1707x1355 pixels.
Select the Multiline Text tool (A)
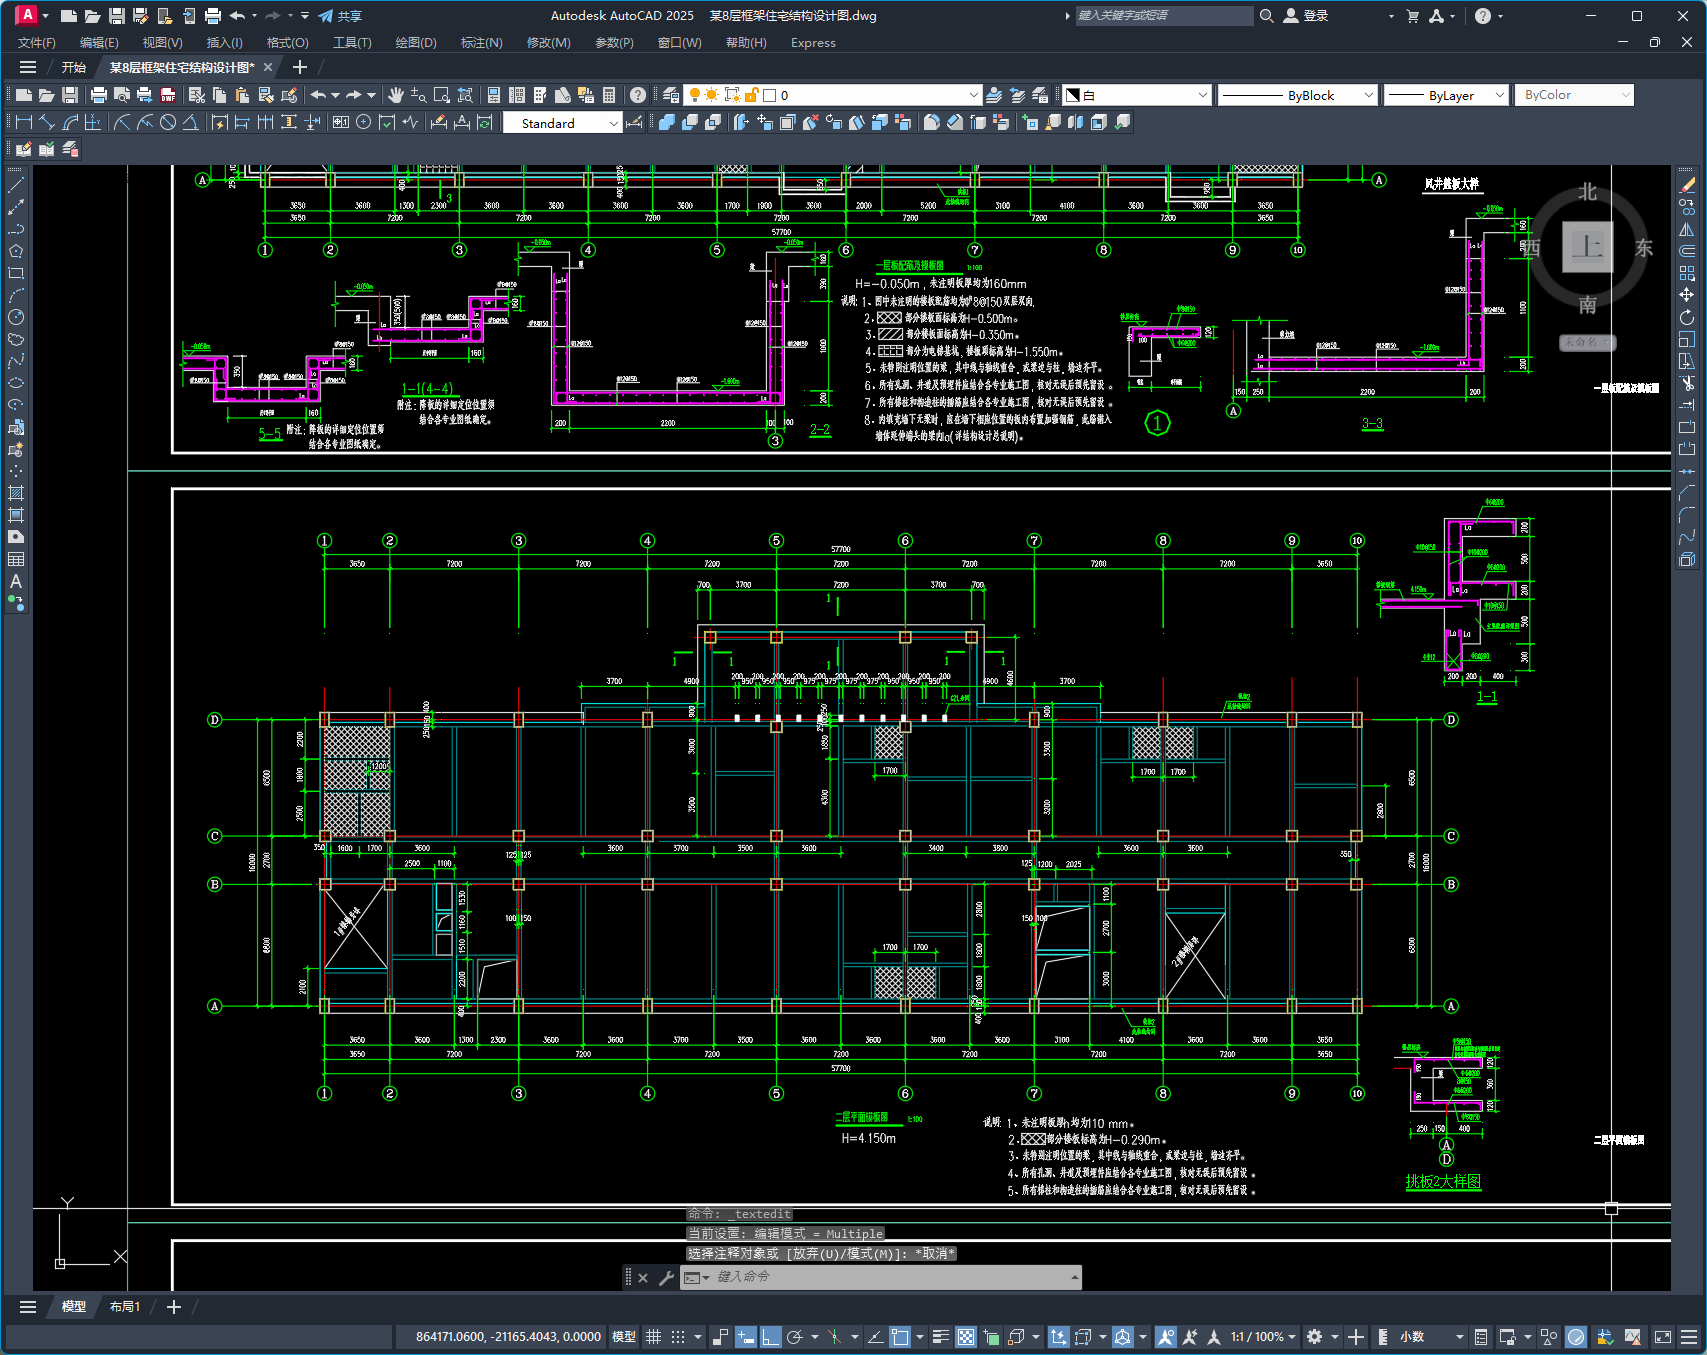tap(16, 581)
